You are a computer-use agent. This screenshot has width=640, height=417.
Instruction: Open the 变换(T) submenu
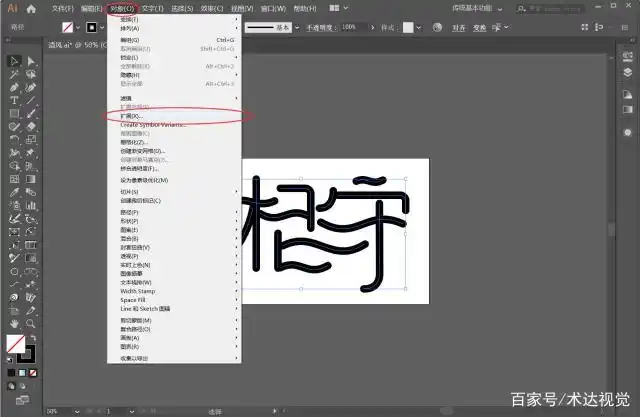(x=174, y=19)
